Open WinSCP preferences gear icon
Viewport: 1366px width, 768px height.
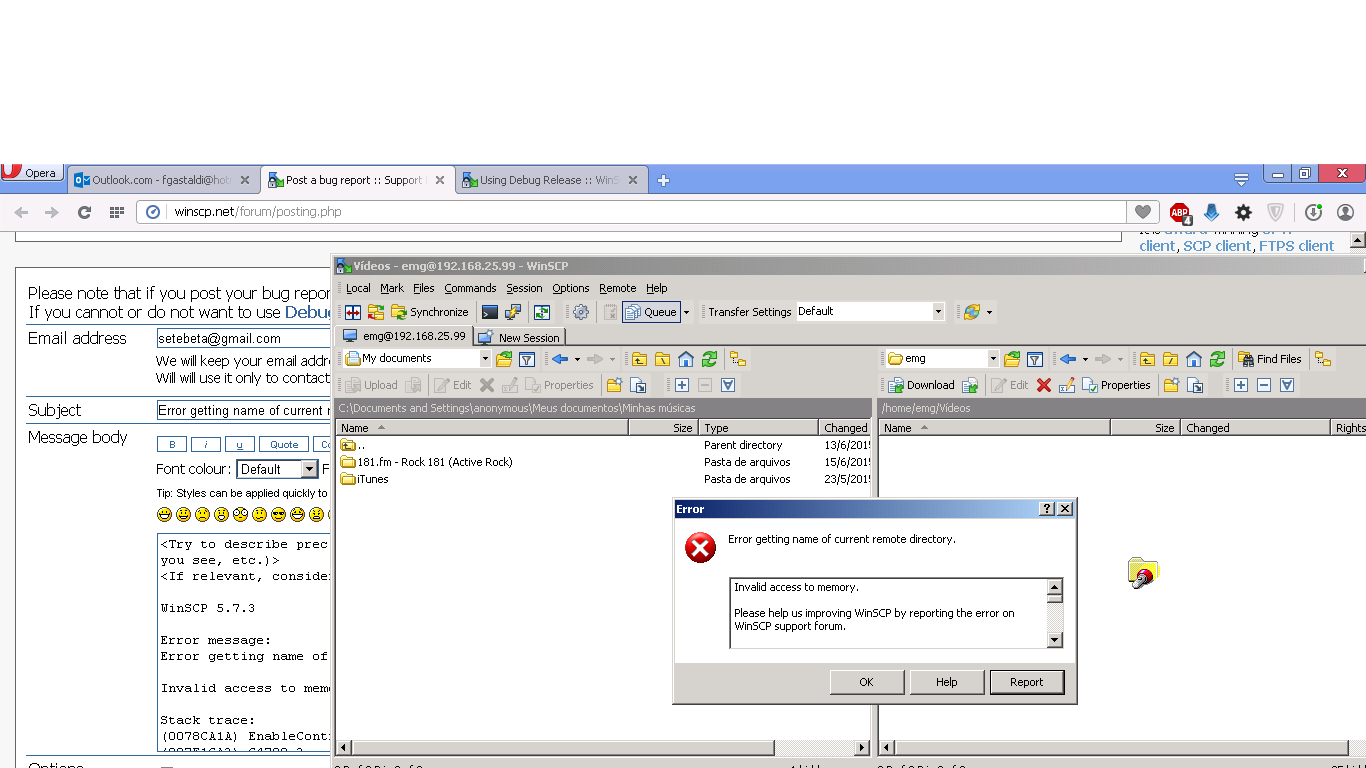click(x=581, y=312)
